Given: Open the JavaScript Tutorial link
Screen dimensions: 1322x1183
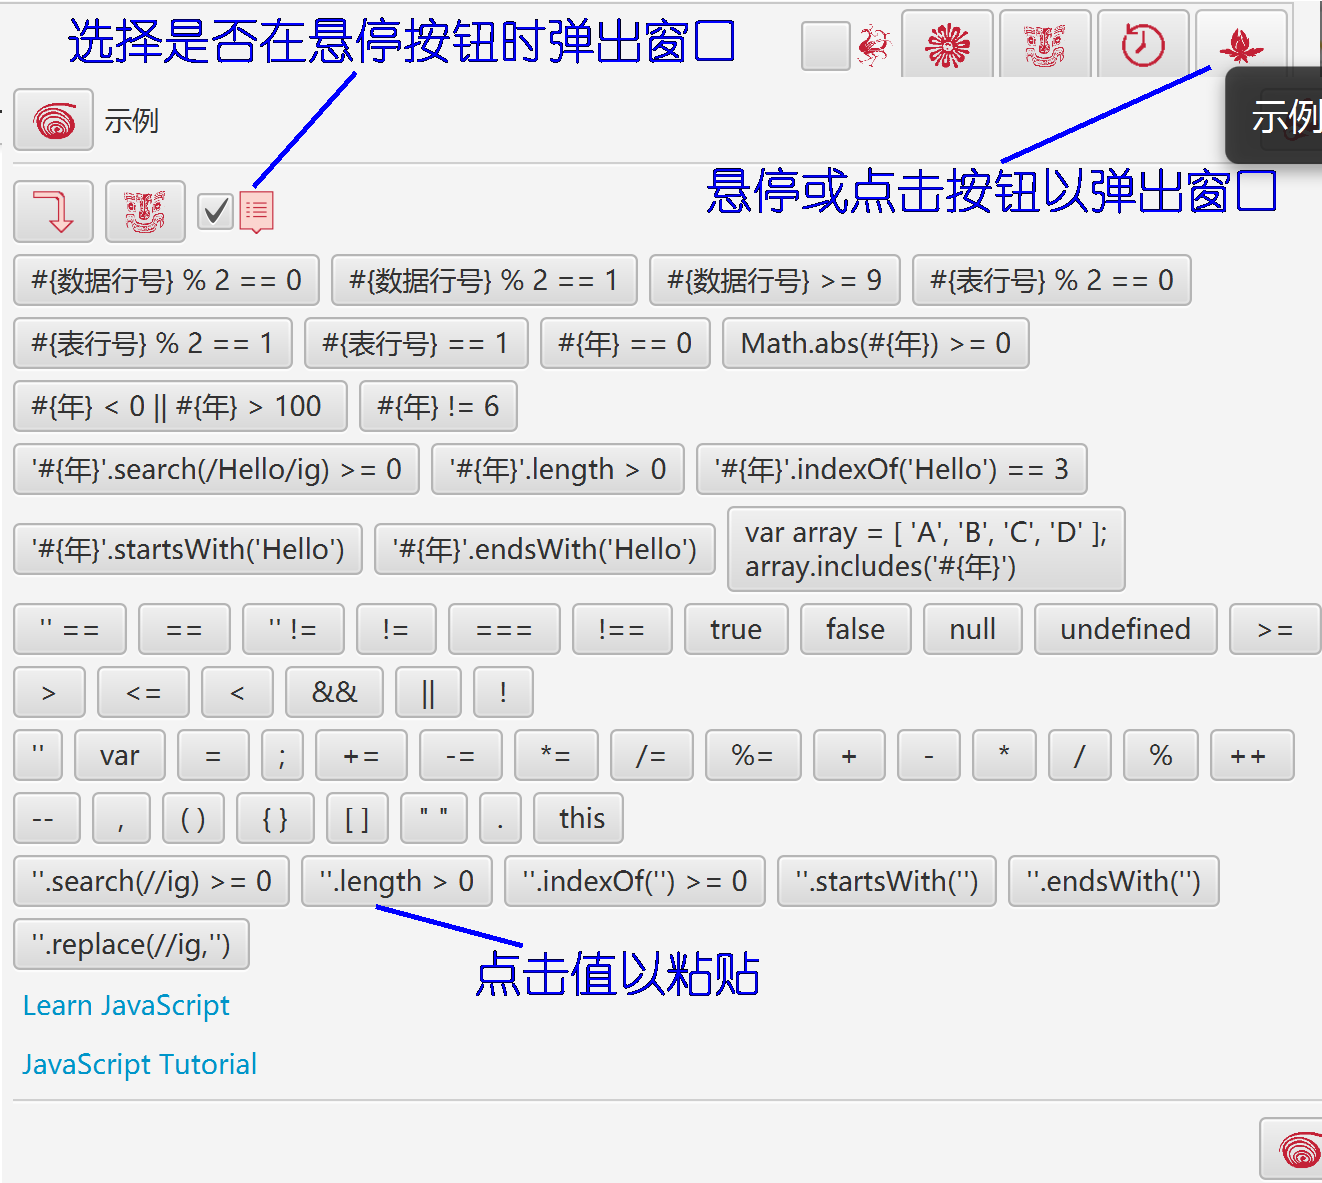Looking at the screenshot, I should click(x=140, y=1064).
